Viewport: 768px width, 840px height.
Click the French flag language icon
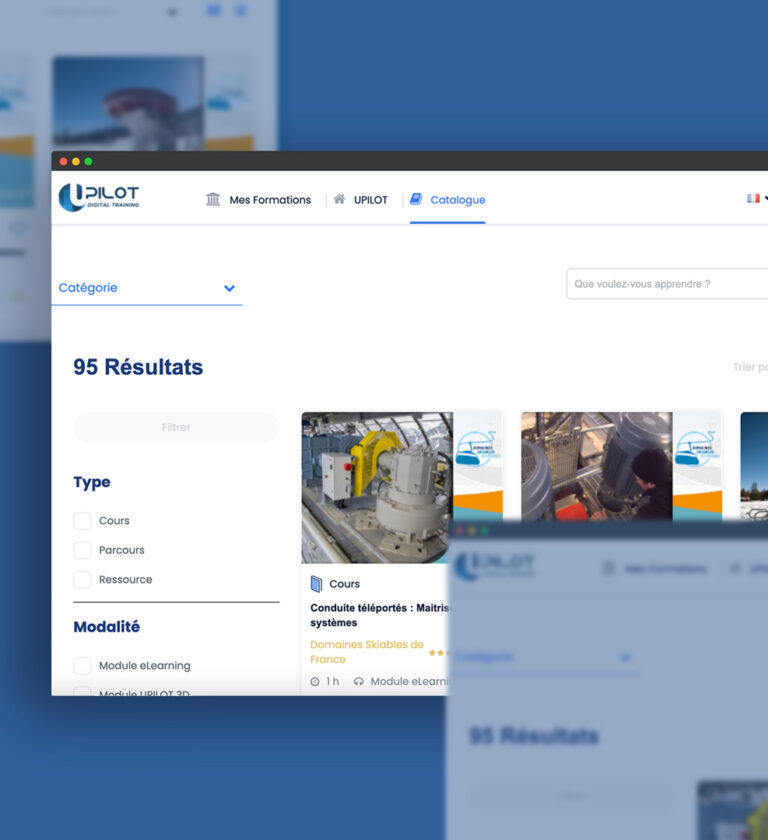coord(753,198)
